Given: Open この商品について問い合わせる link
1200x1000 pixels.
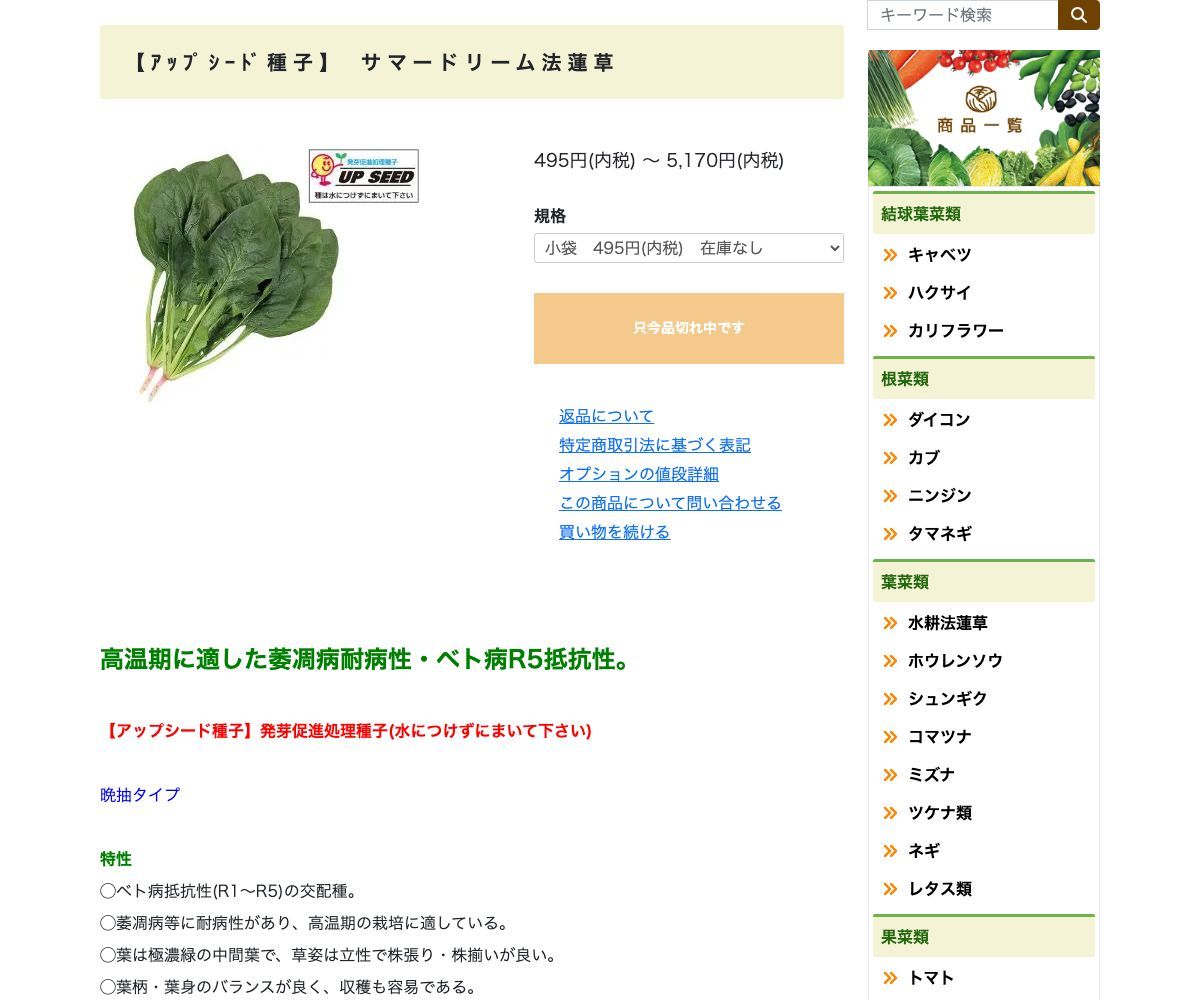Looking at the screenshot, I should tap(670, 503).
